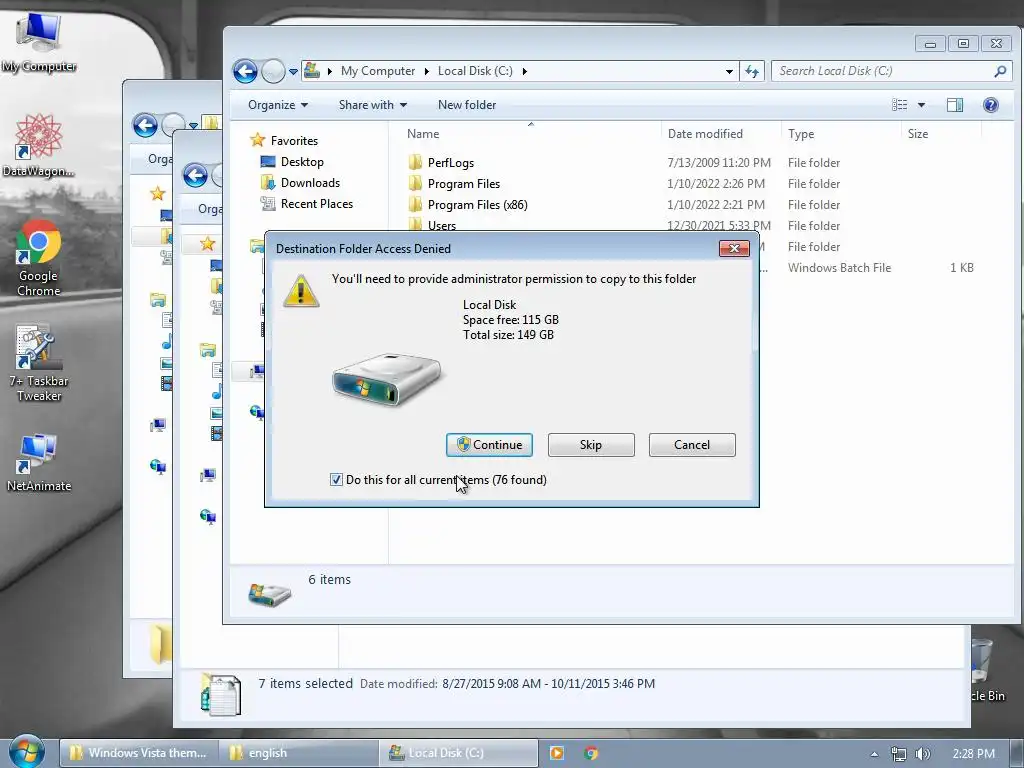
Task: Switch to Local Disk (C:) taskbar button
Action: [459, 753]
